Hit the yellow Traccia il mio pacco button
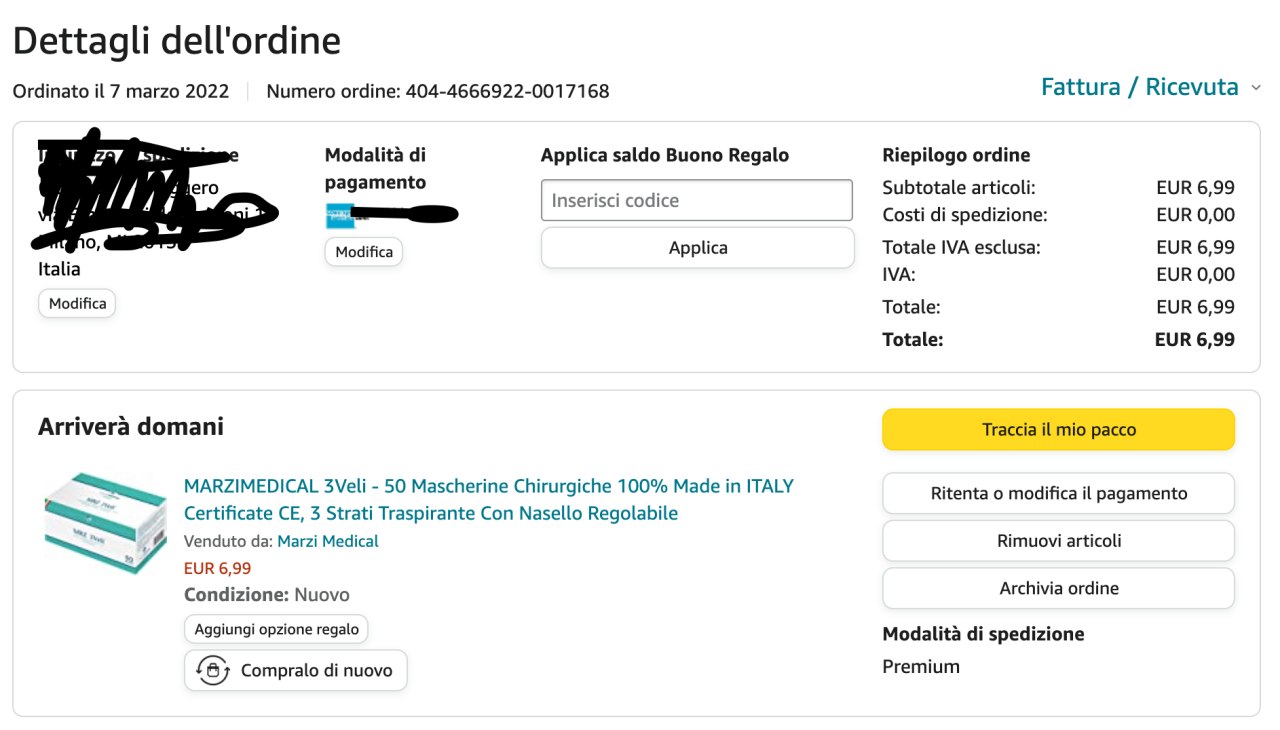Viewport: 1280px width, 730px height. (x=1058, y=430)
